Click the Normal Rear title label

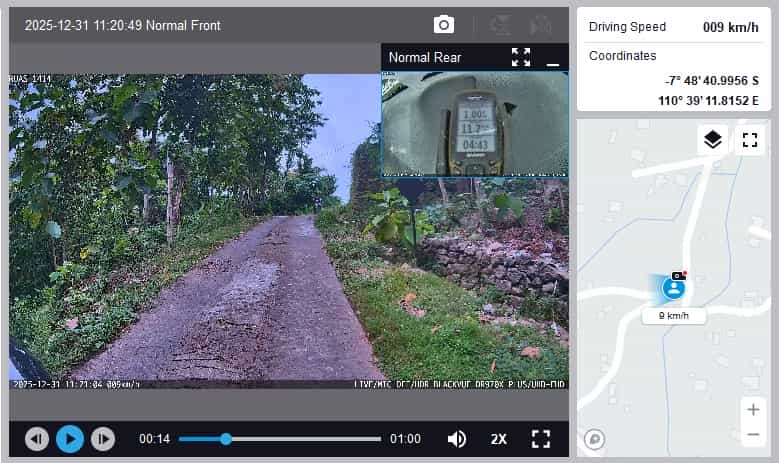[x=425, y=57]
